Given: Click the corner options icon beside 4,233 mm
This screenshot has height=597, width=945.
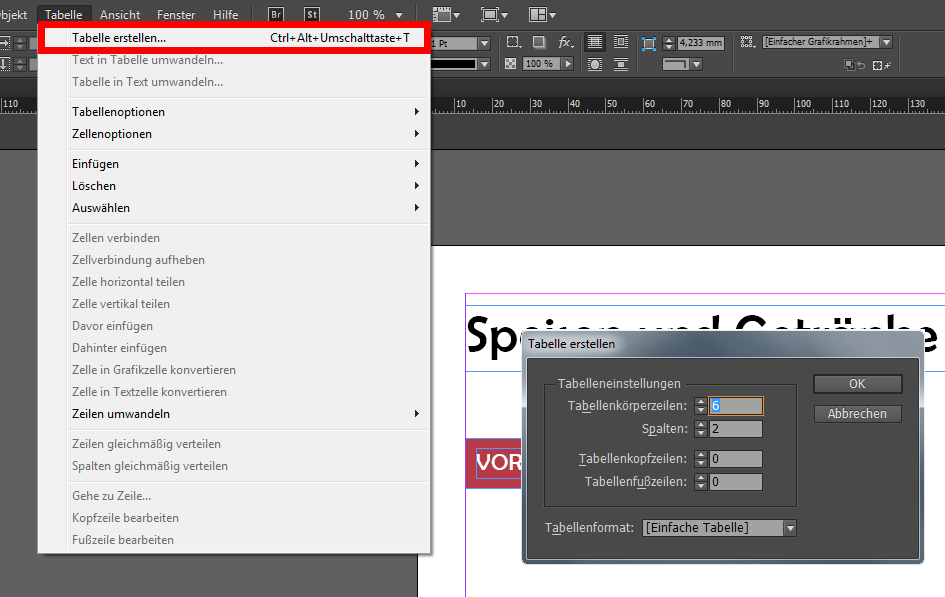Looking at the screenshot, I should (x=648, y=43).
